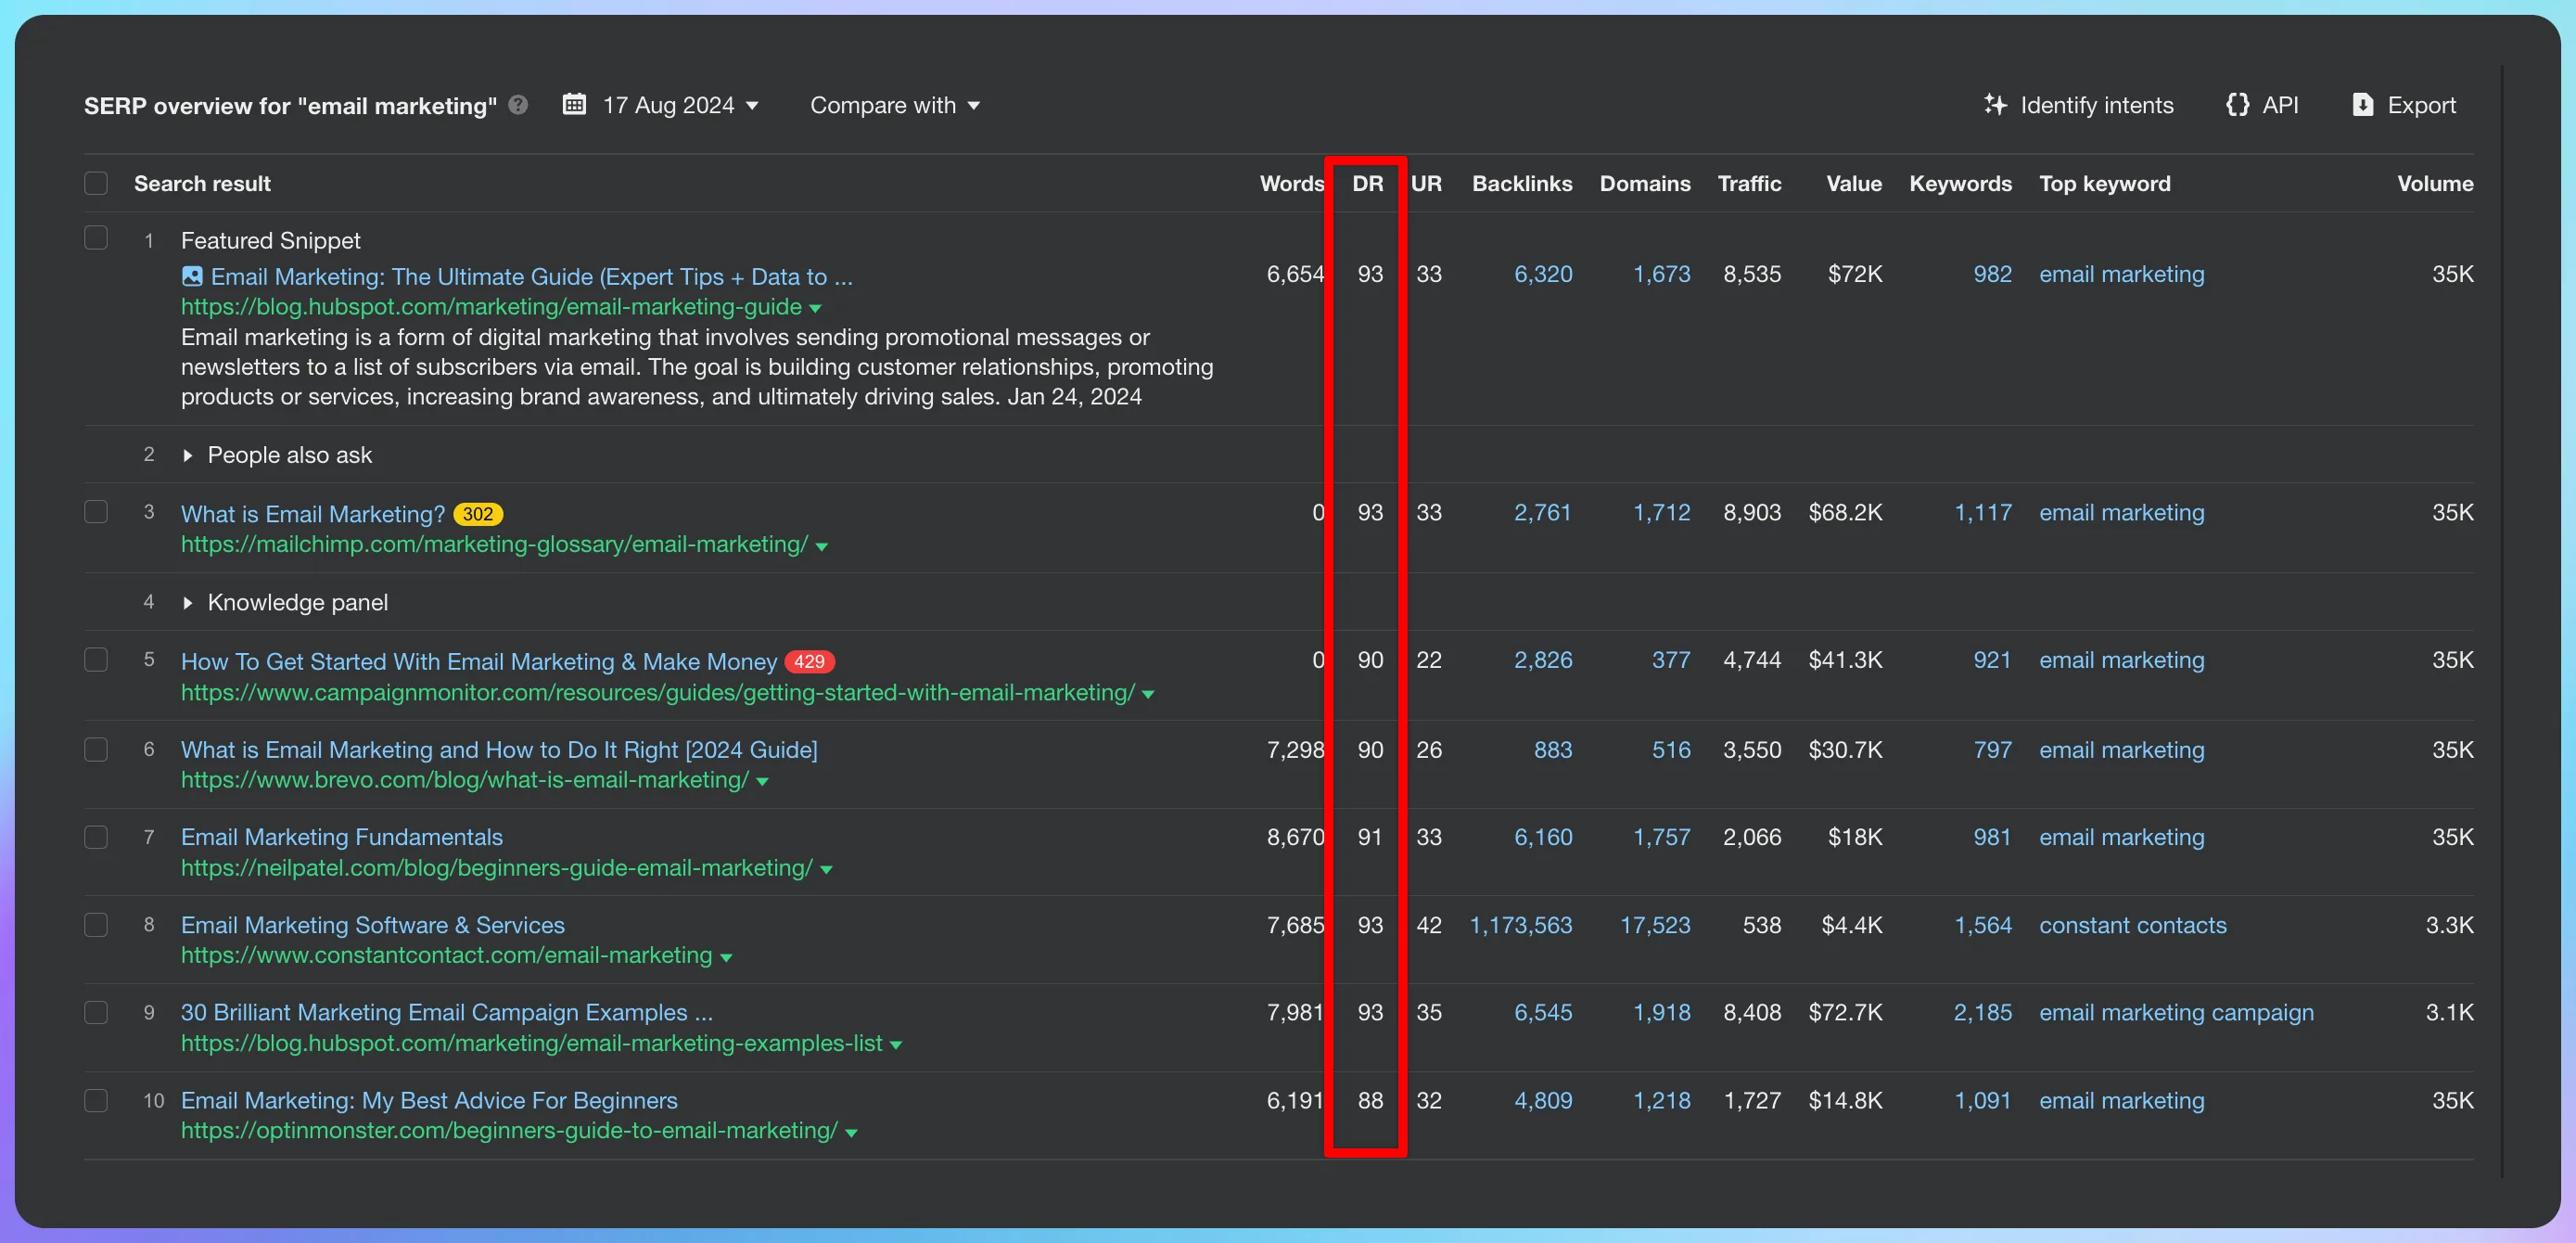The height and width of the screenshot is (1243, 2576).
Task: Click the email marketing campaign top keyword
Action: click(x=2176, y=1013)
